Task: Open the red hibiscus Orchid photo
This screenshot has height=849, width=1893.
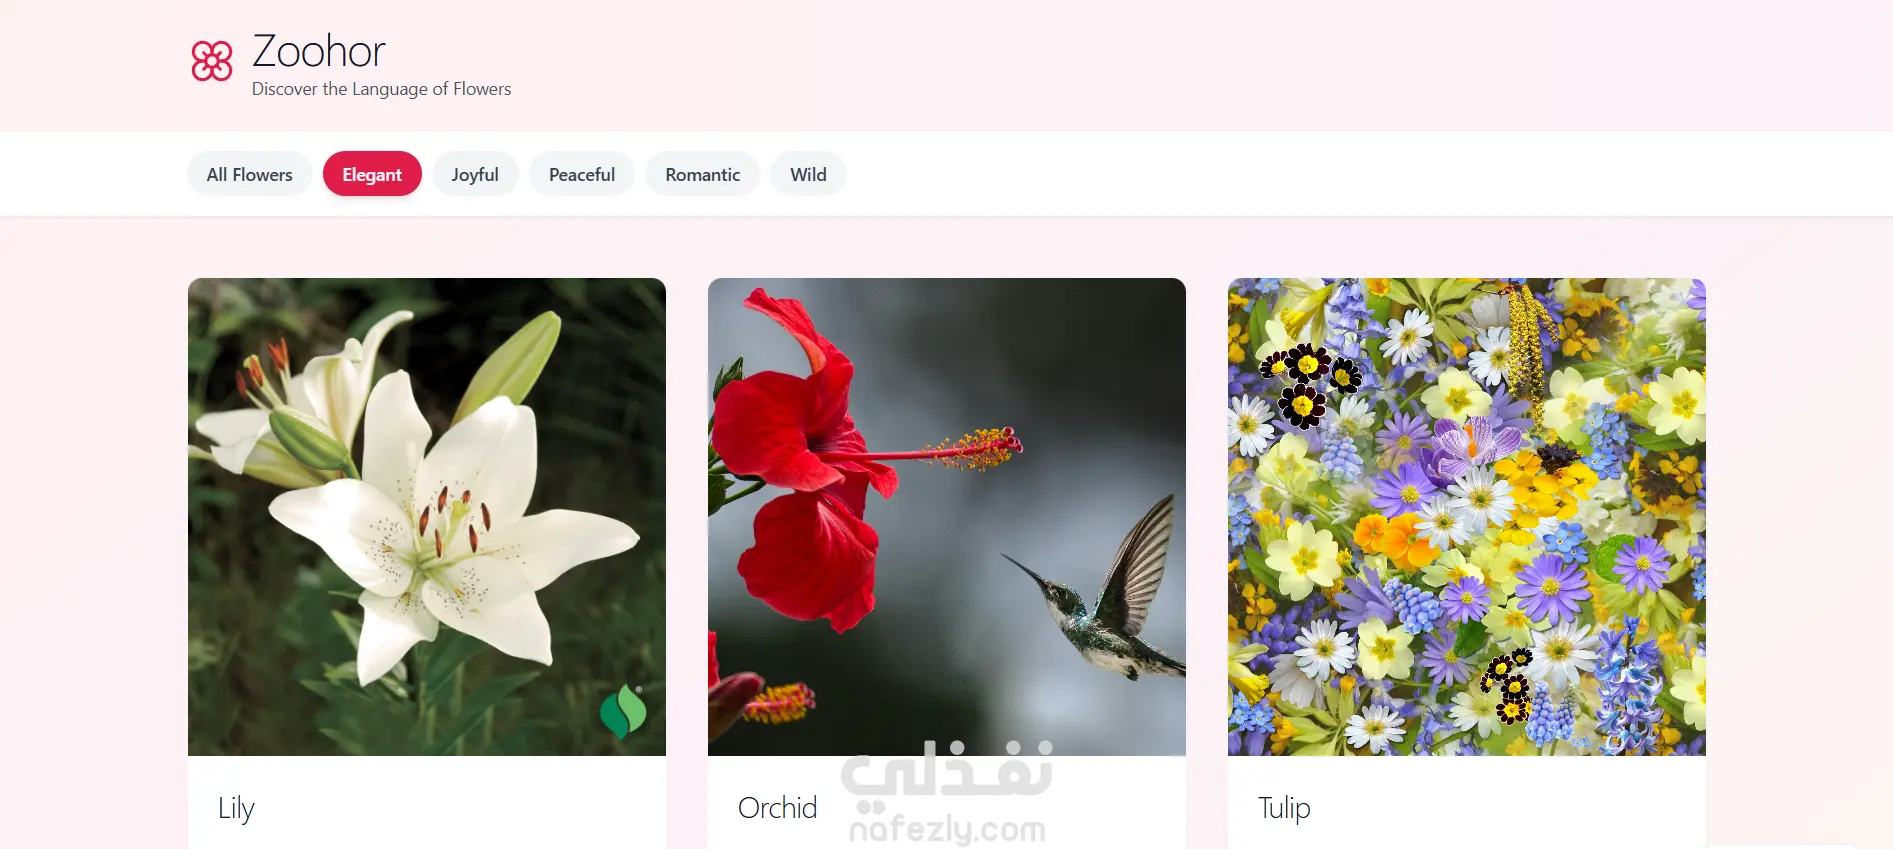Action: tap(947, 517)
